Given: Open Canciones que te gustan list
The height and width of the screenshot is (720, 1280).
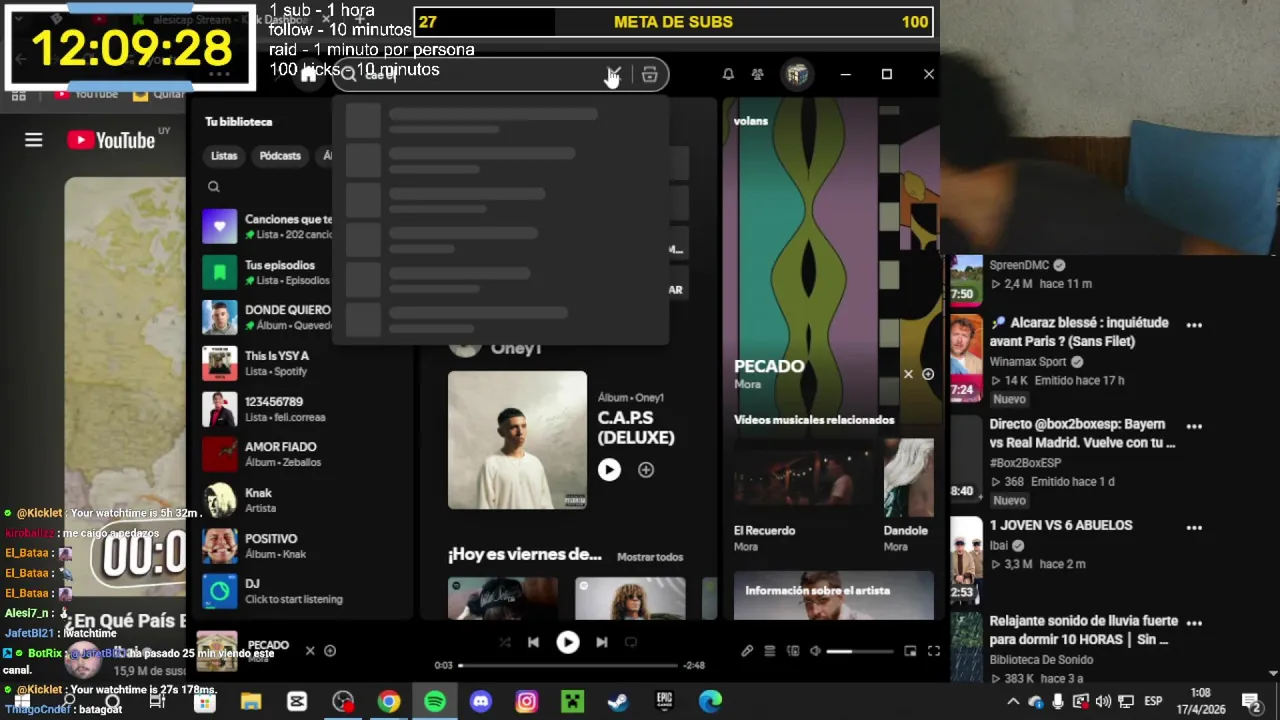Looking at the screenshot, I should 267,226.
